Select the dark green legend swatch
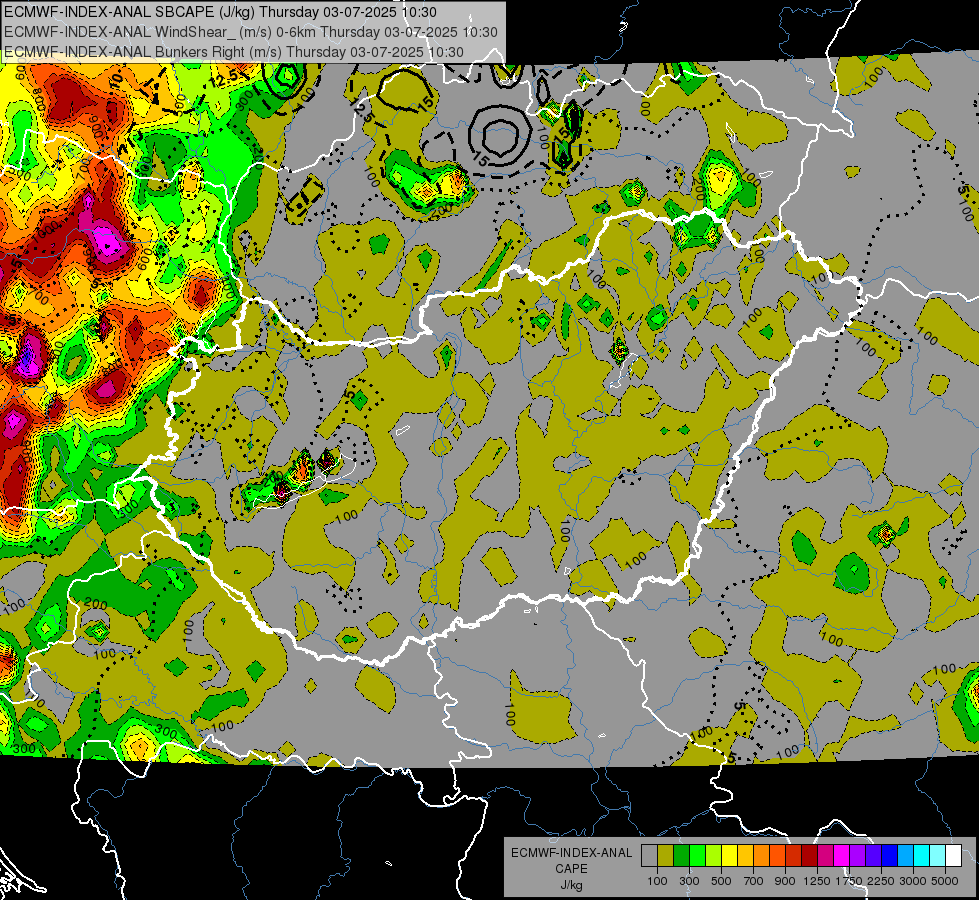The image size is (979, 900). point(681,855)
